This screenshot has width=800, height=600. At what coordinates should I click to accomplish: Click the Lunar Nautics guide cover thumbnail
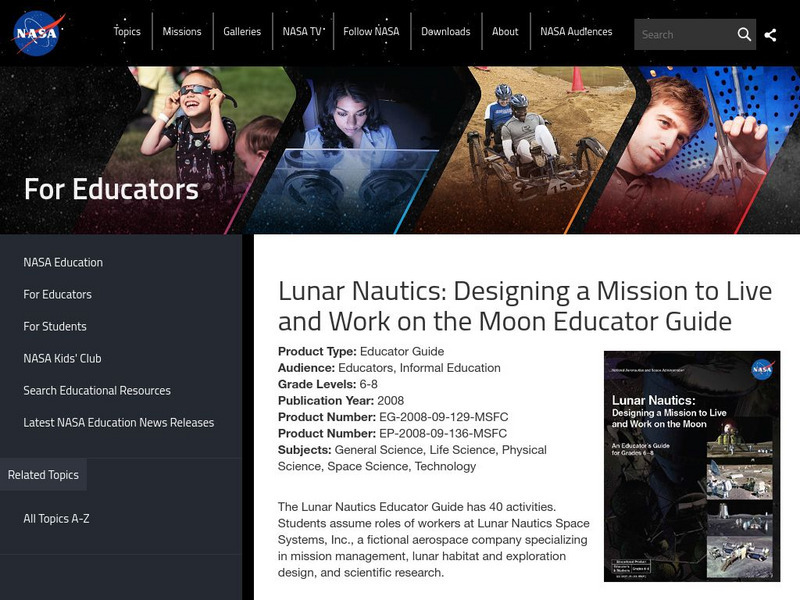pos(692,466)
